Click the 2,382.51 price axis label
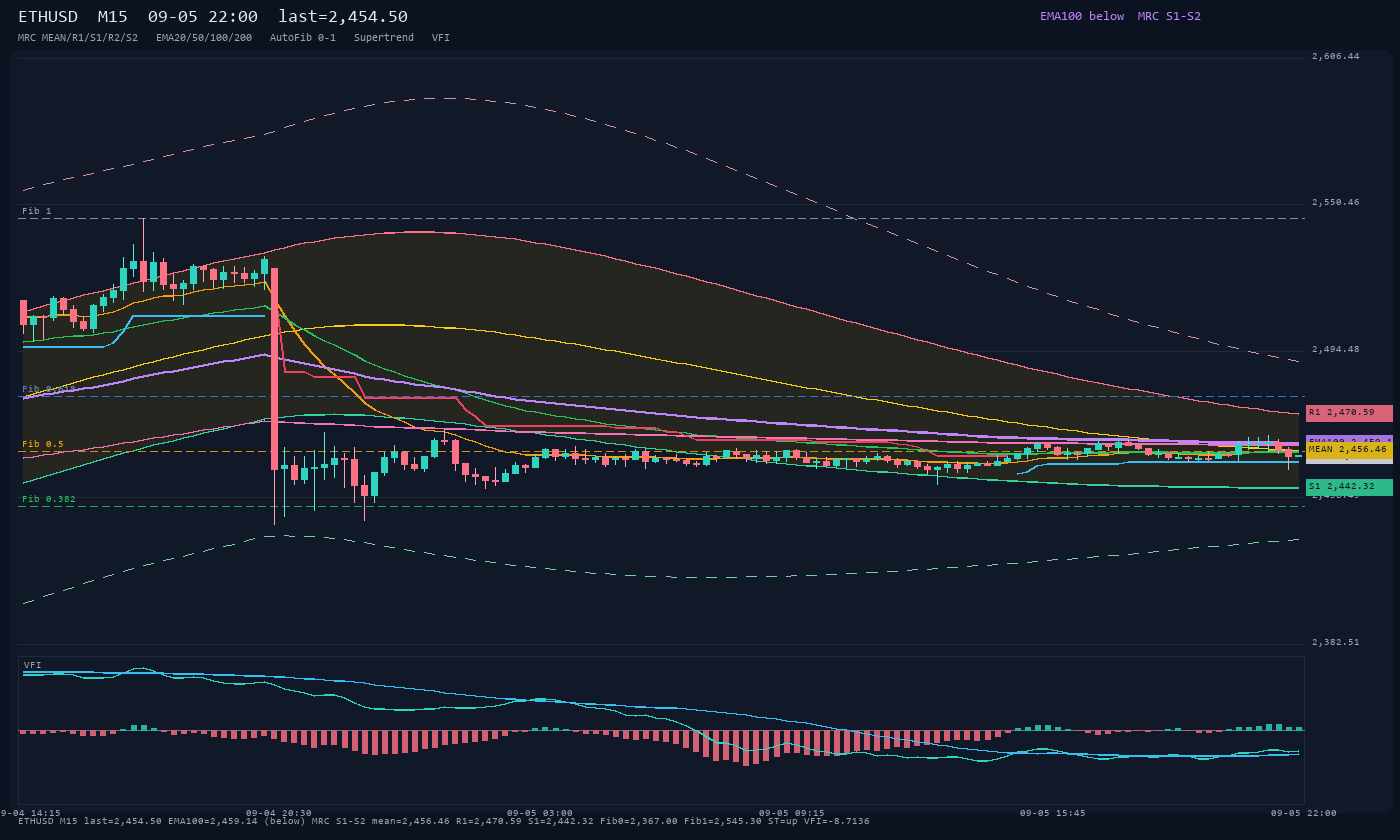This screenshot has height=840, width=1400. (1335, 642)
